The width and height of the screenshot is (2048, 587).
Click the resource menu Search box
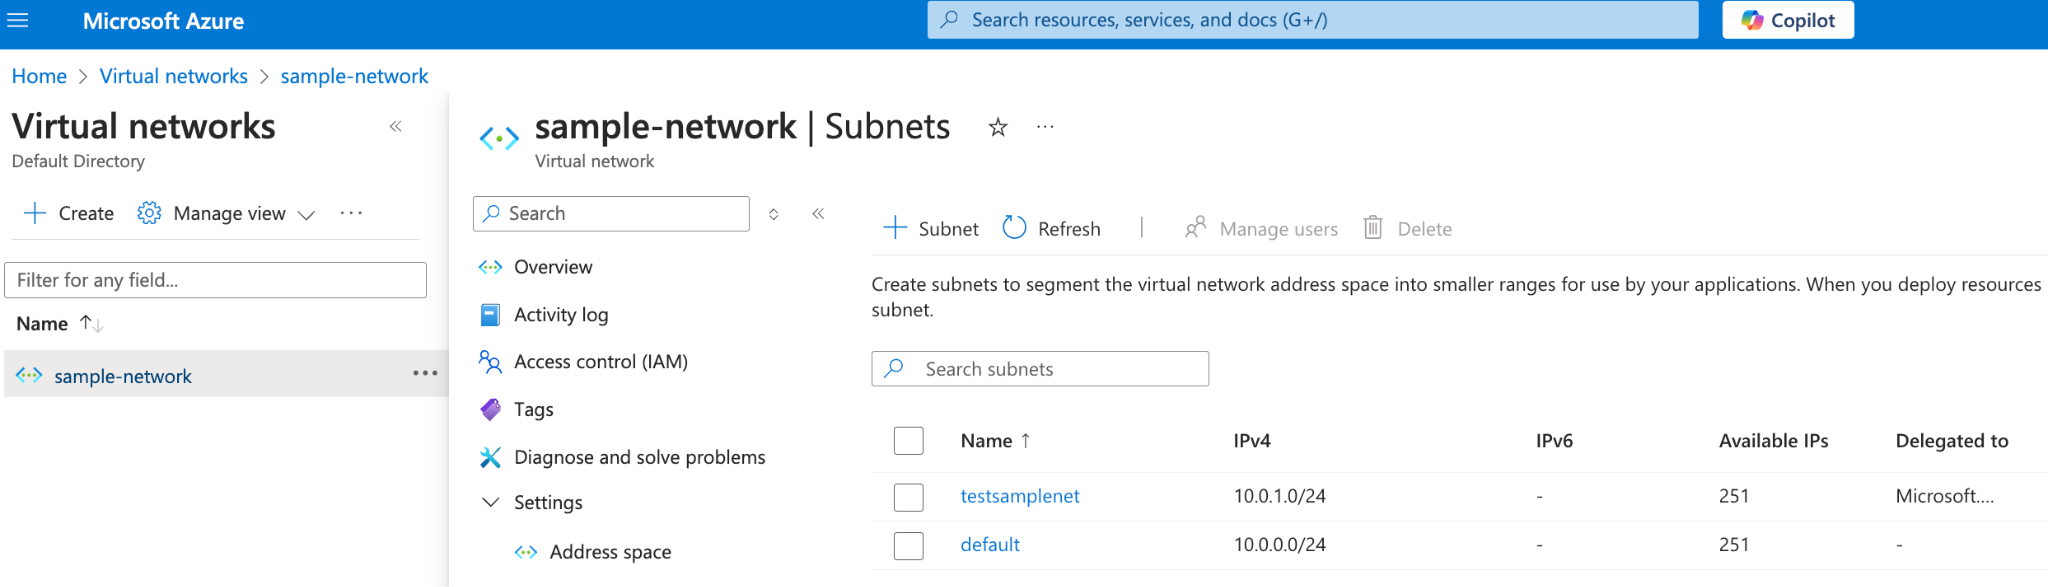pos(611,214)
